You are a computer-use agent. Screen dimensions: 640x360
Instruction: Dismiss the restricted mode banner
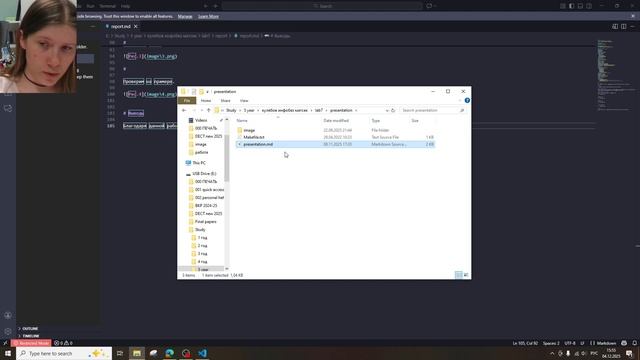633,16
